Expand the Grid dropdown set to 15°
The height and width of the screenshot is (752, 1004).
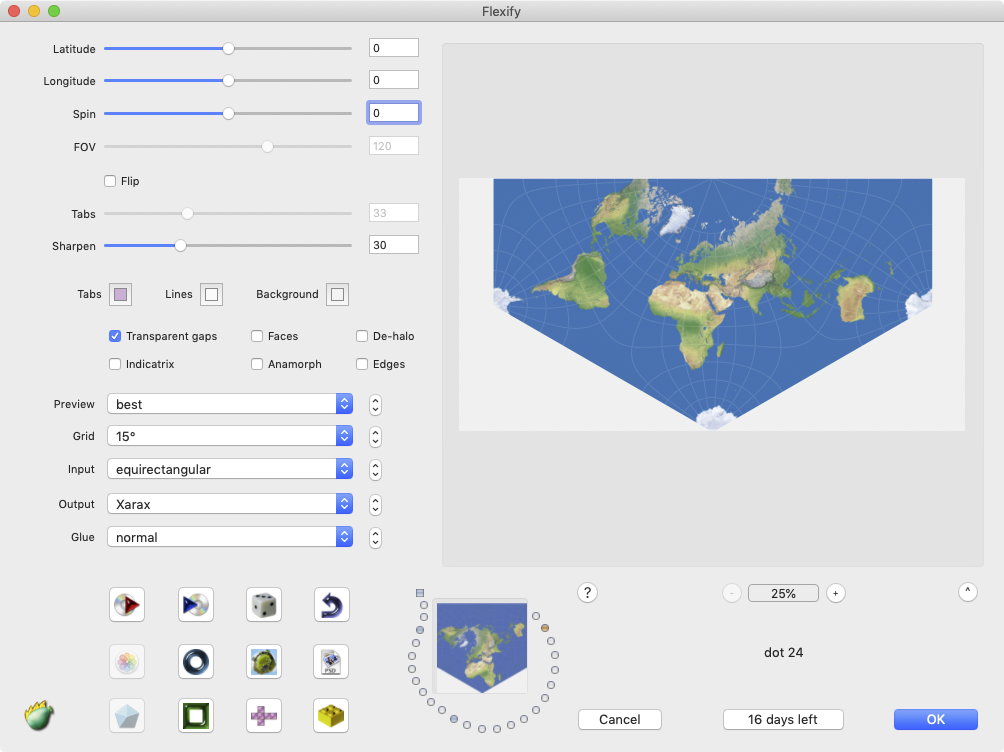click(230, 436)
